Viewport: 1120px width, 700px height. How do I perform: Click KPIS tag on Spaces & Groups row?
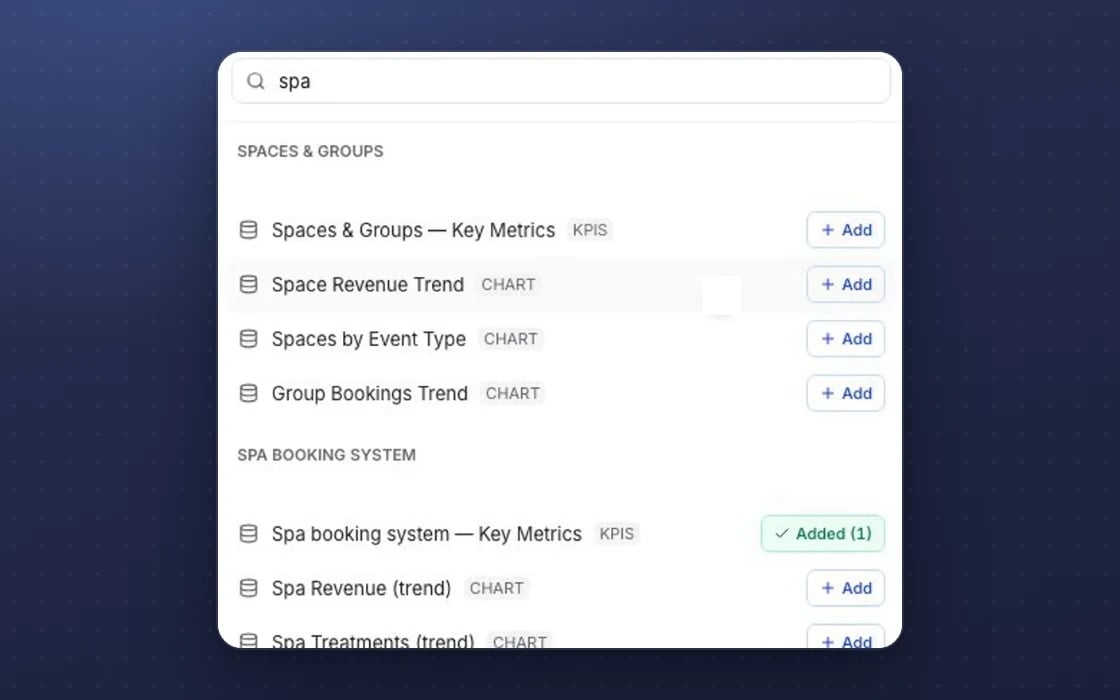pos(590,230)
